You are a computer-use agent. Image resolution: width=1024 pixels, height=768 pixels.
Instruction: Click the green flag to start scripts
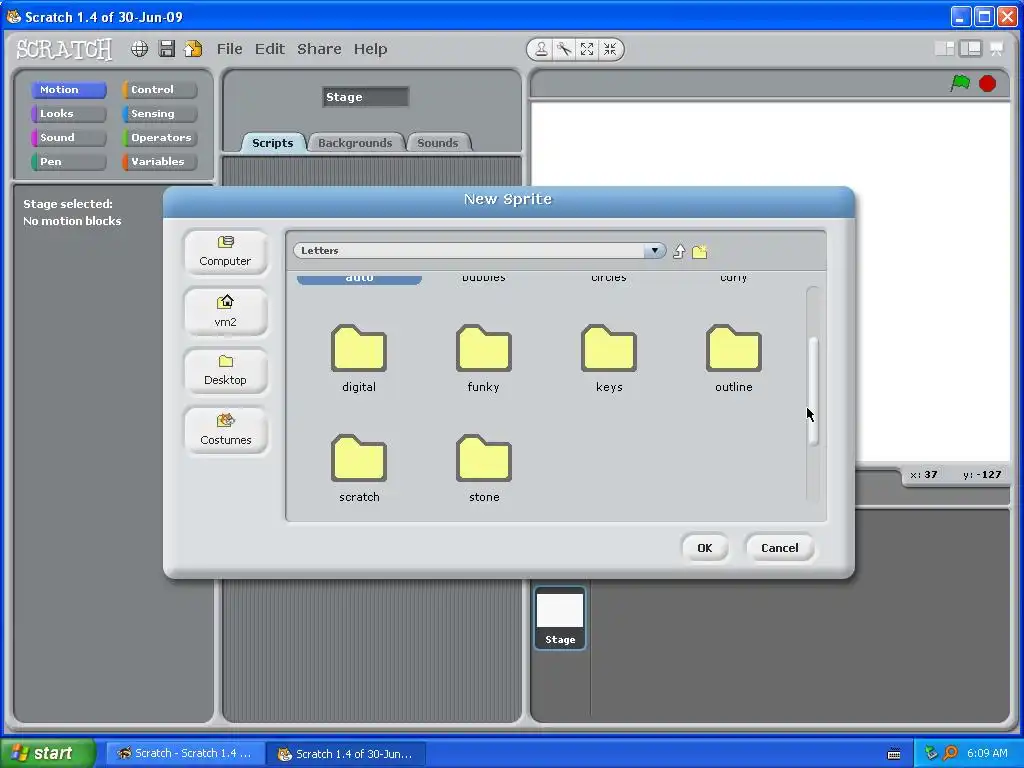(961, 83)
